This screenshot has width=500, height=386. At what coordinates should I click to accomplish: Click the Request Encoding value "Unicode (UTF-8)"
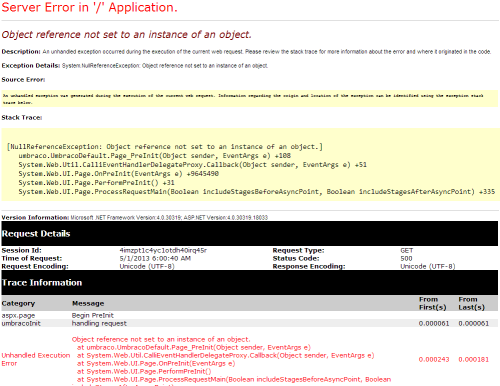pos(147,266)
